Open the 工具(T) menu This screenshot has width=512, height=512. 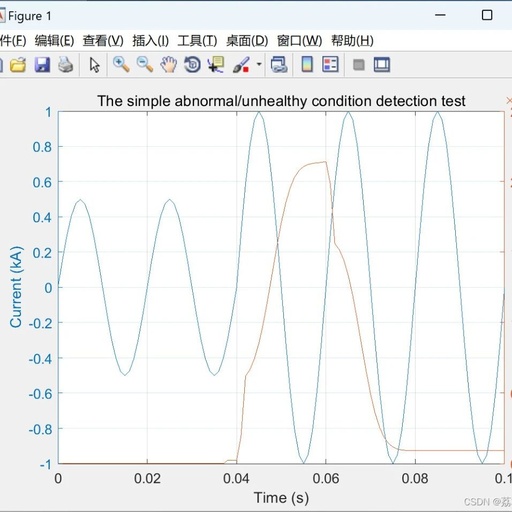point(197,41)
